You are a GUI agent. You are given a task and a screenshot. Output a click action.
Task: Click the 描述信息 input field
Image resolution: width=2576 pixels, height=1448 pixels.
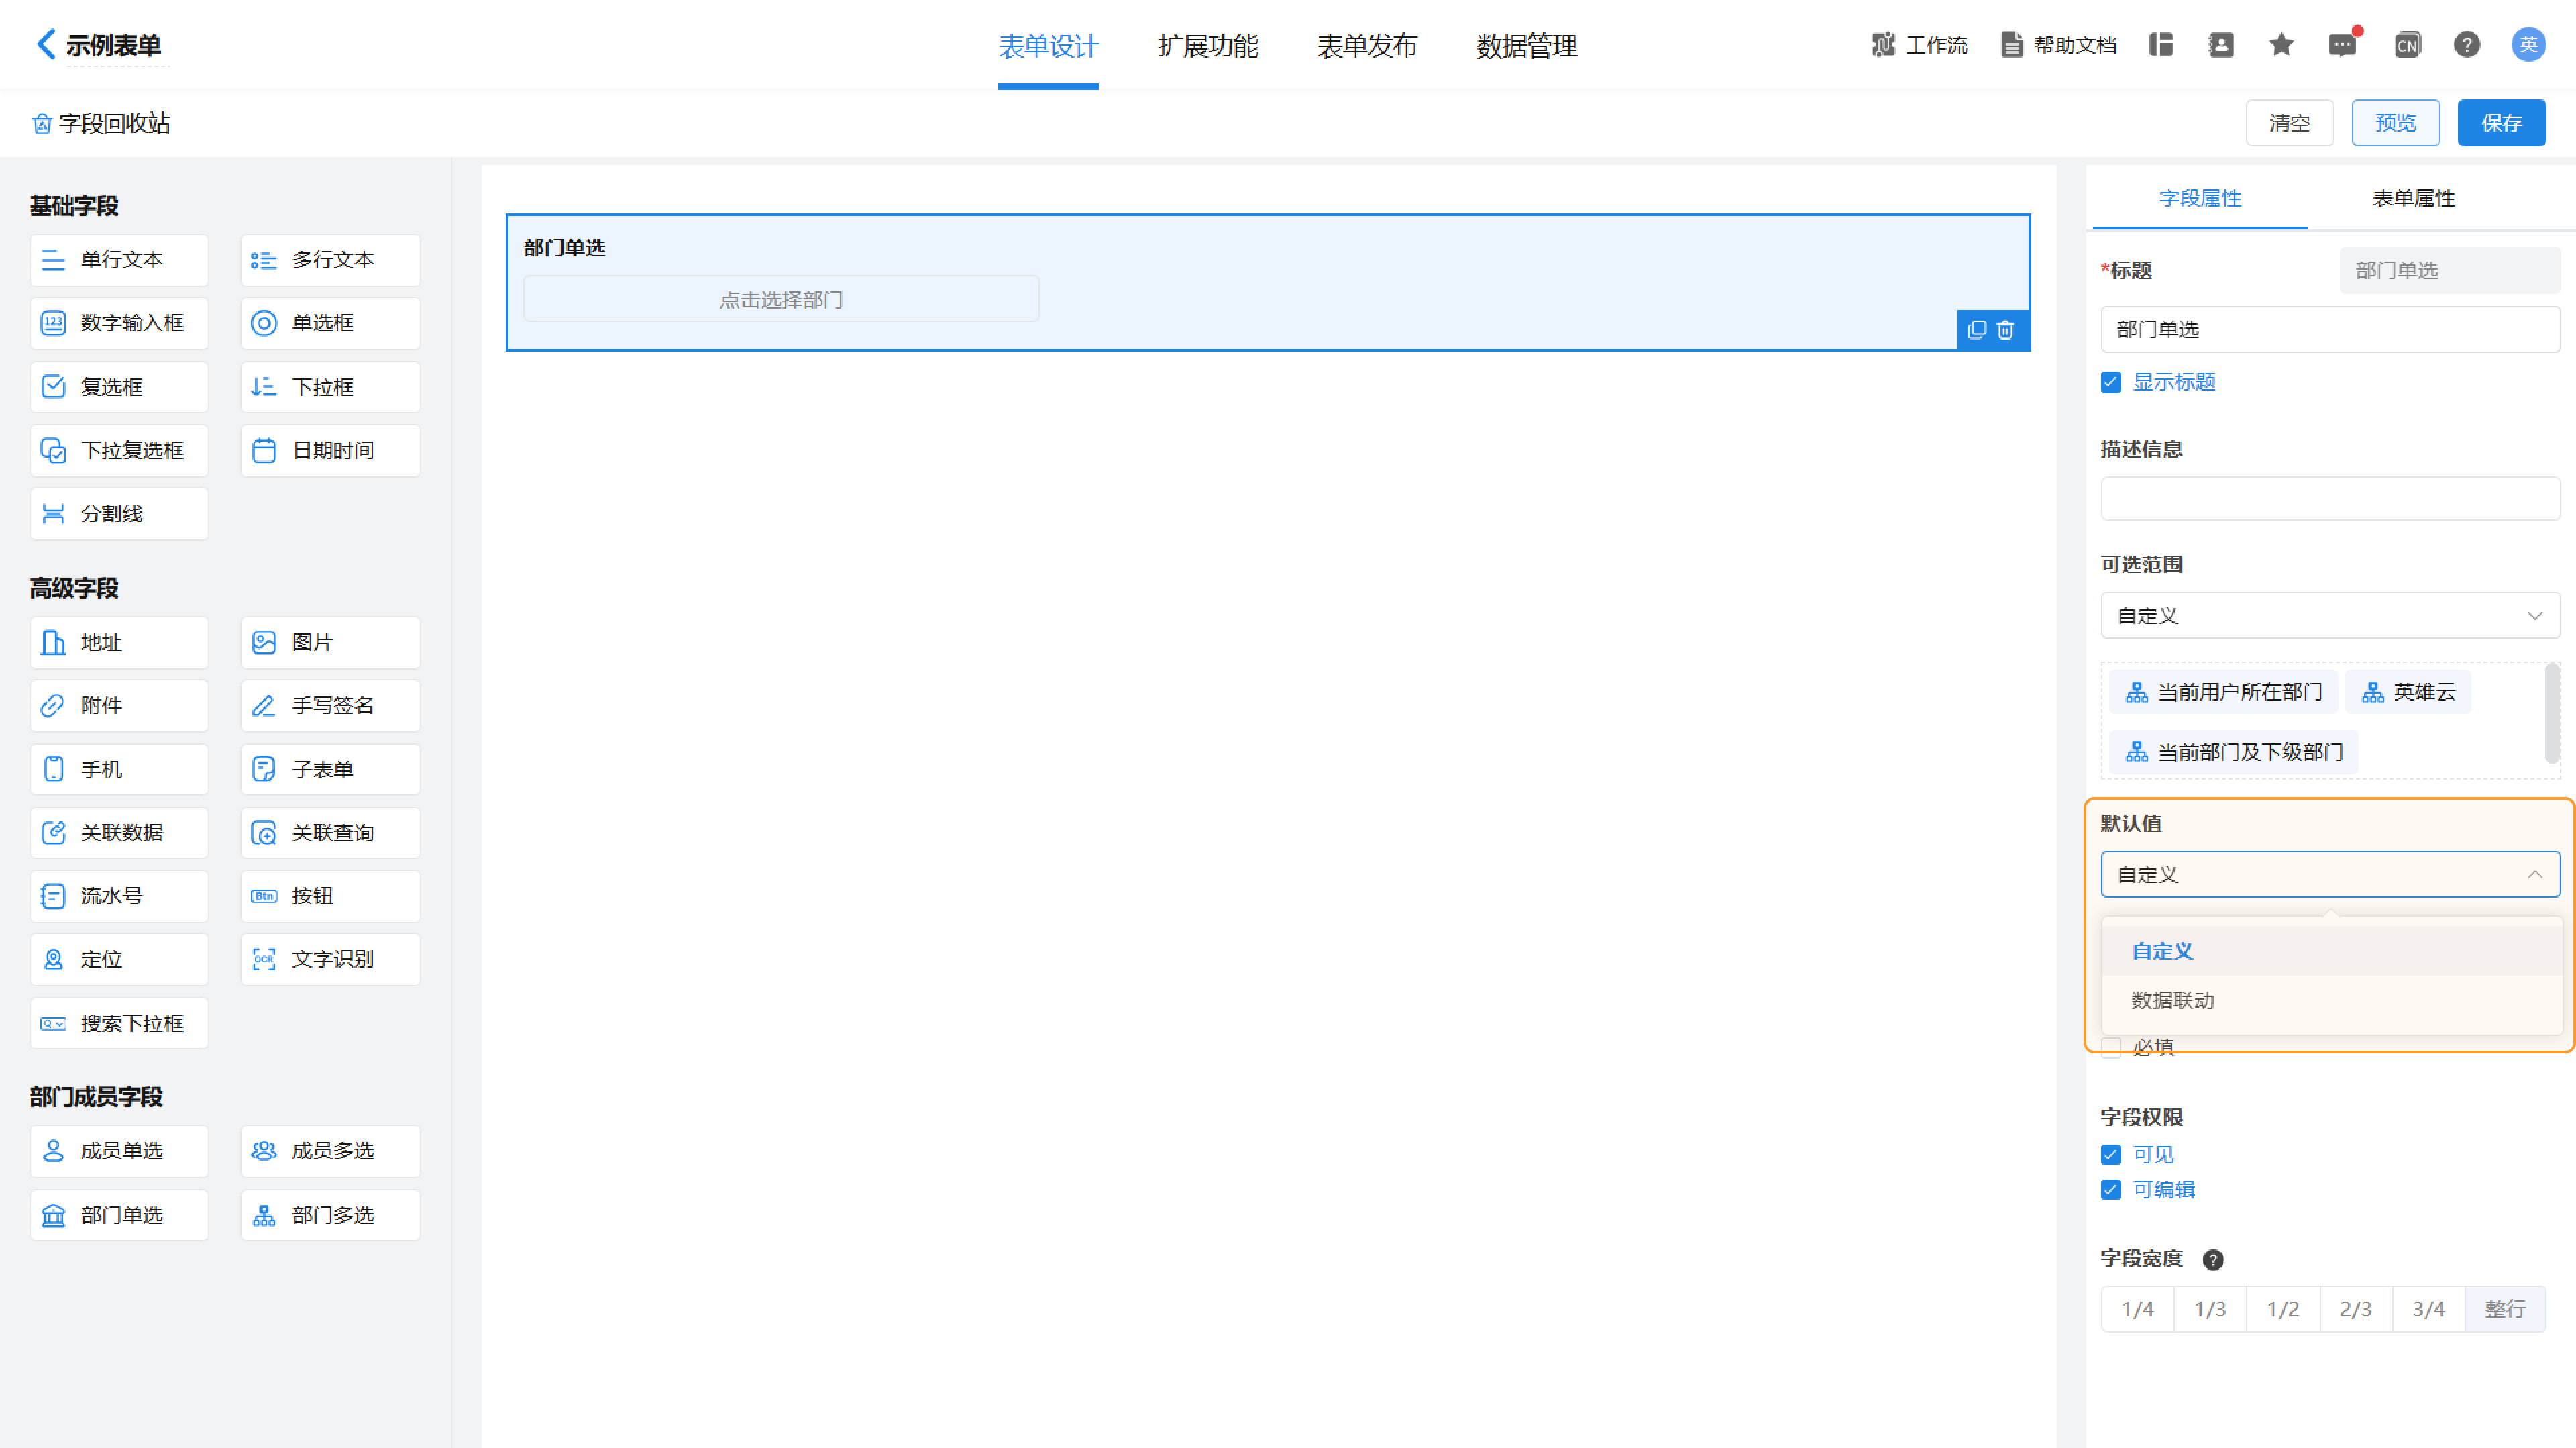coord(2329,499)
